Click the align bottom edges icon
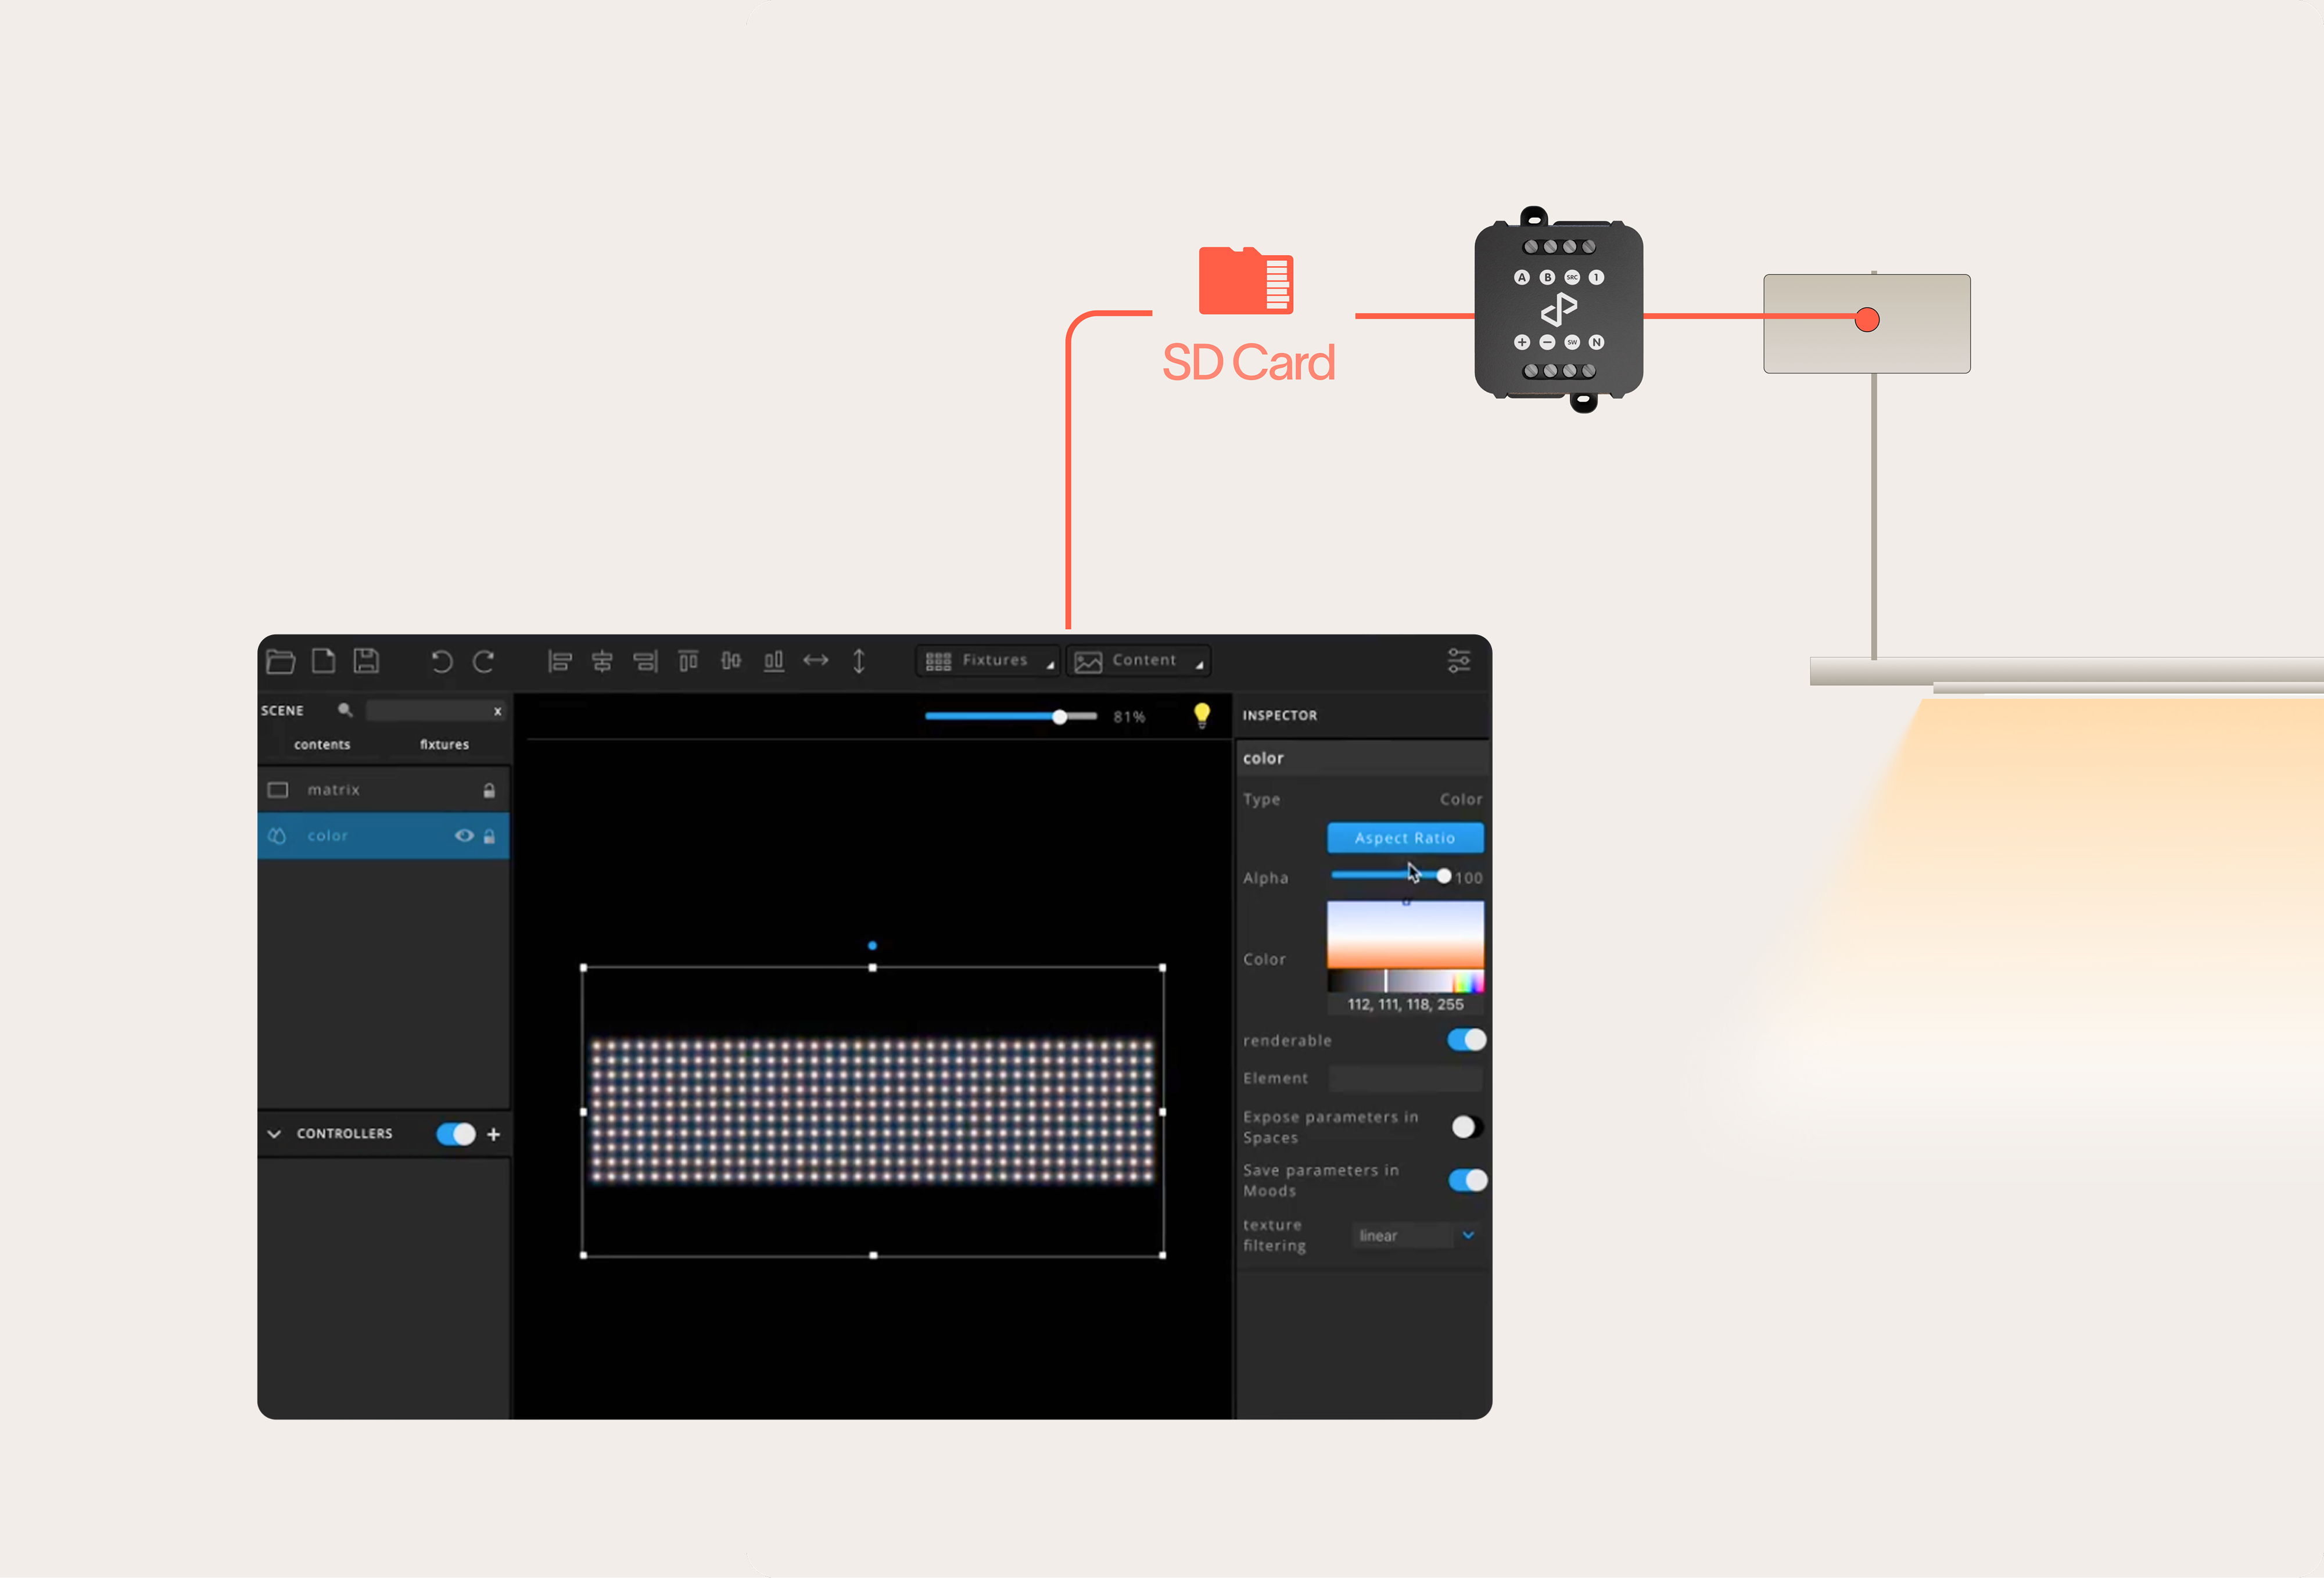 773,661
